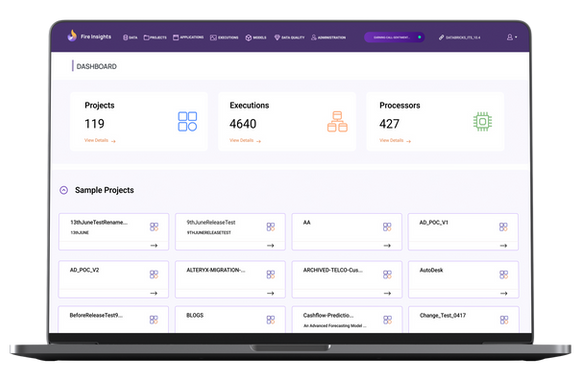Select the Change_Test_0417 project title

(442, 315)
